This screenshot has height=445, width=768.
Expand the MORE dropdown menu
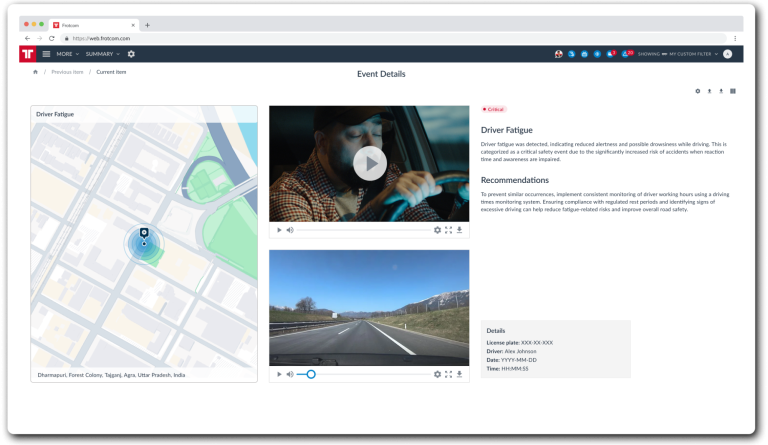pyautogui.click(x=67, y=54)
